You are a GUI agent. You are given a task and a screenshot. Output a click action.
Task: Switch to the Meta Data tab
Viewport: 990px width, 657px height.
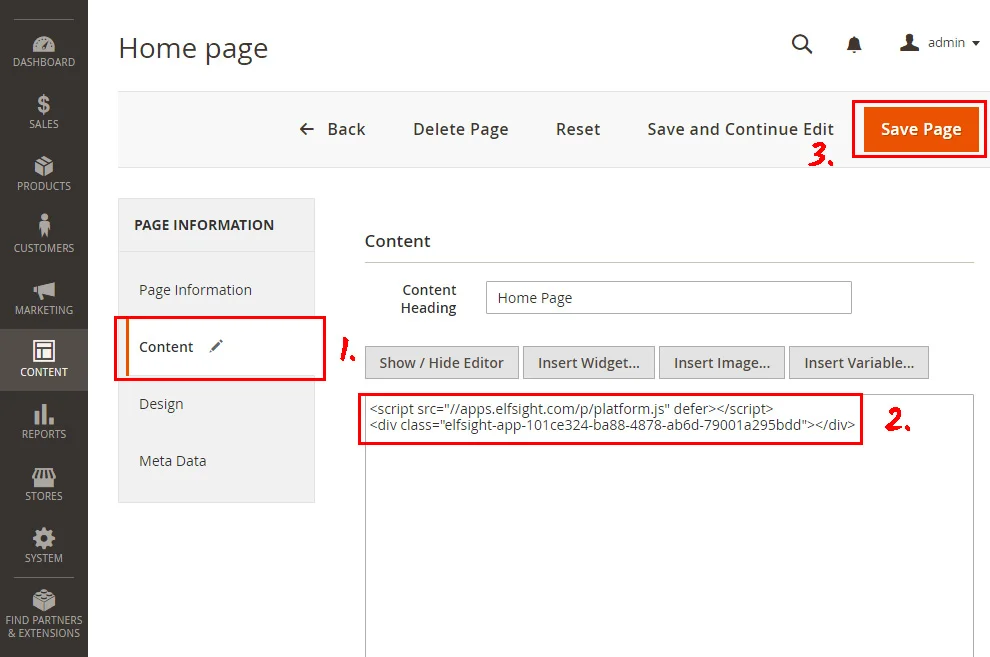172,461
